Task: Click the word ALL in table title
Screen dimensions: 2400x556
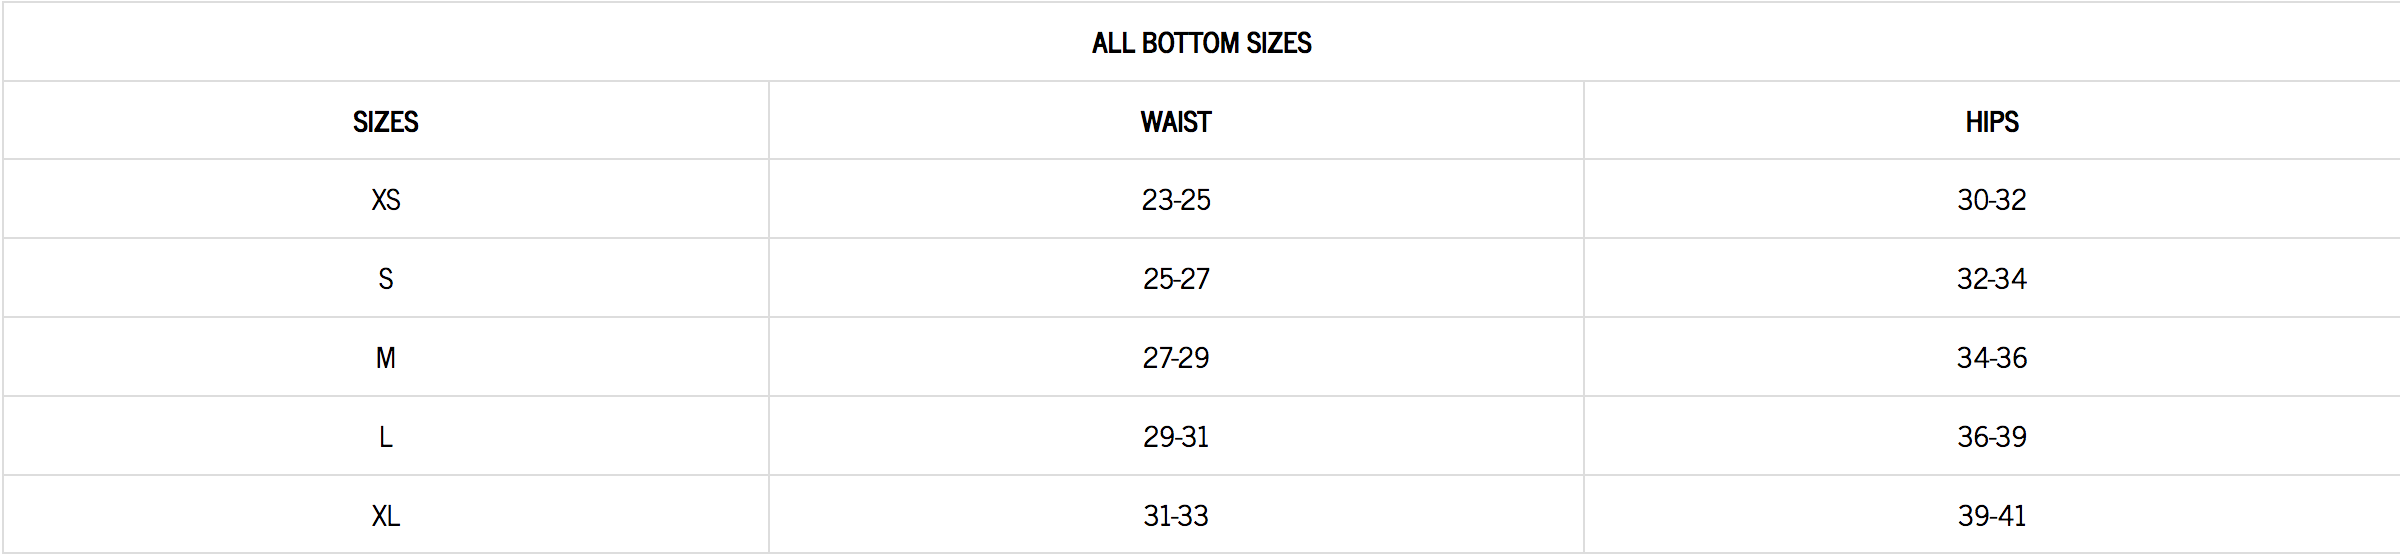Action: point(1112,43)
